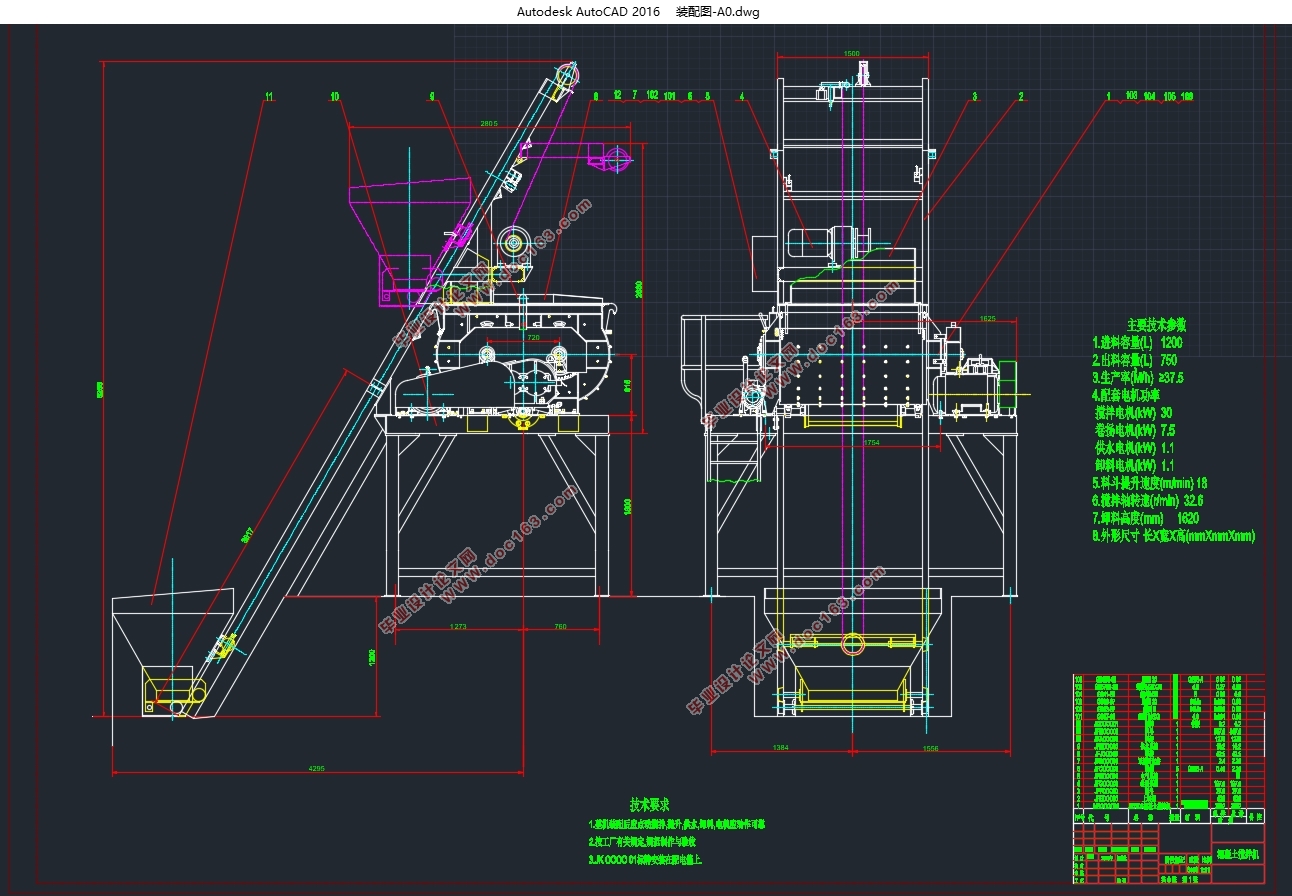Click the line 1.进料容量(L) 1200

point(1139,342)
